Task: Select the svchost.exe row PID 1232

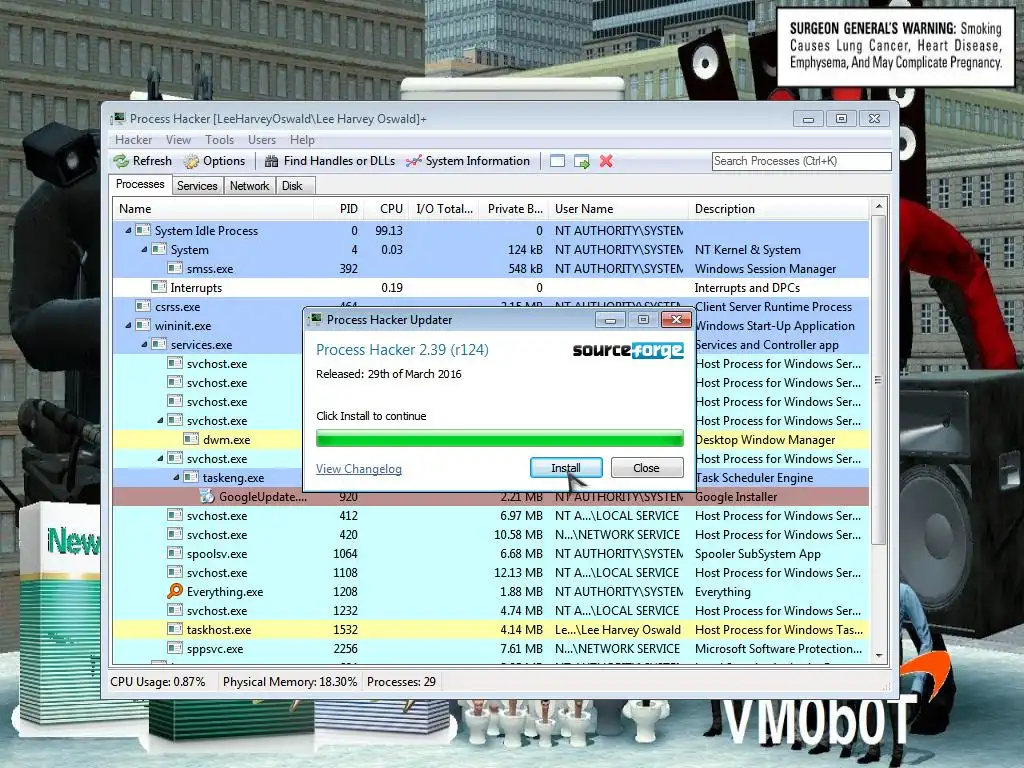Action: [x=490, y=611]
